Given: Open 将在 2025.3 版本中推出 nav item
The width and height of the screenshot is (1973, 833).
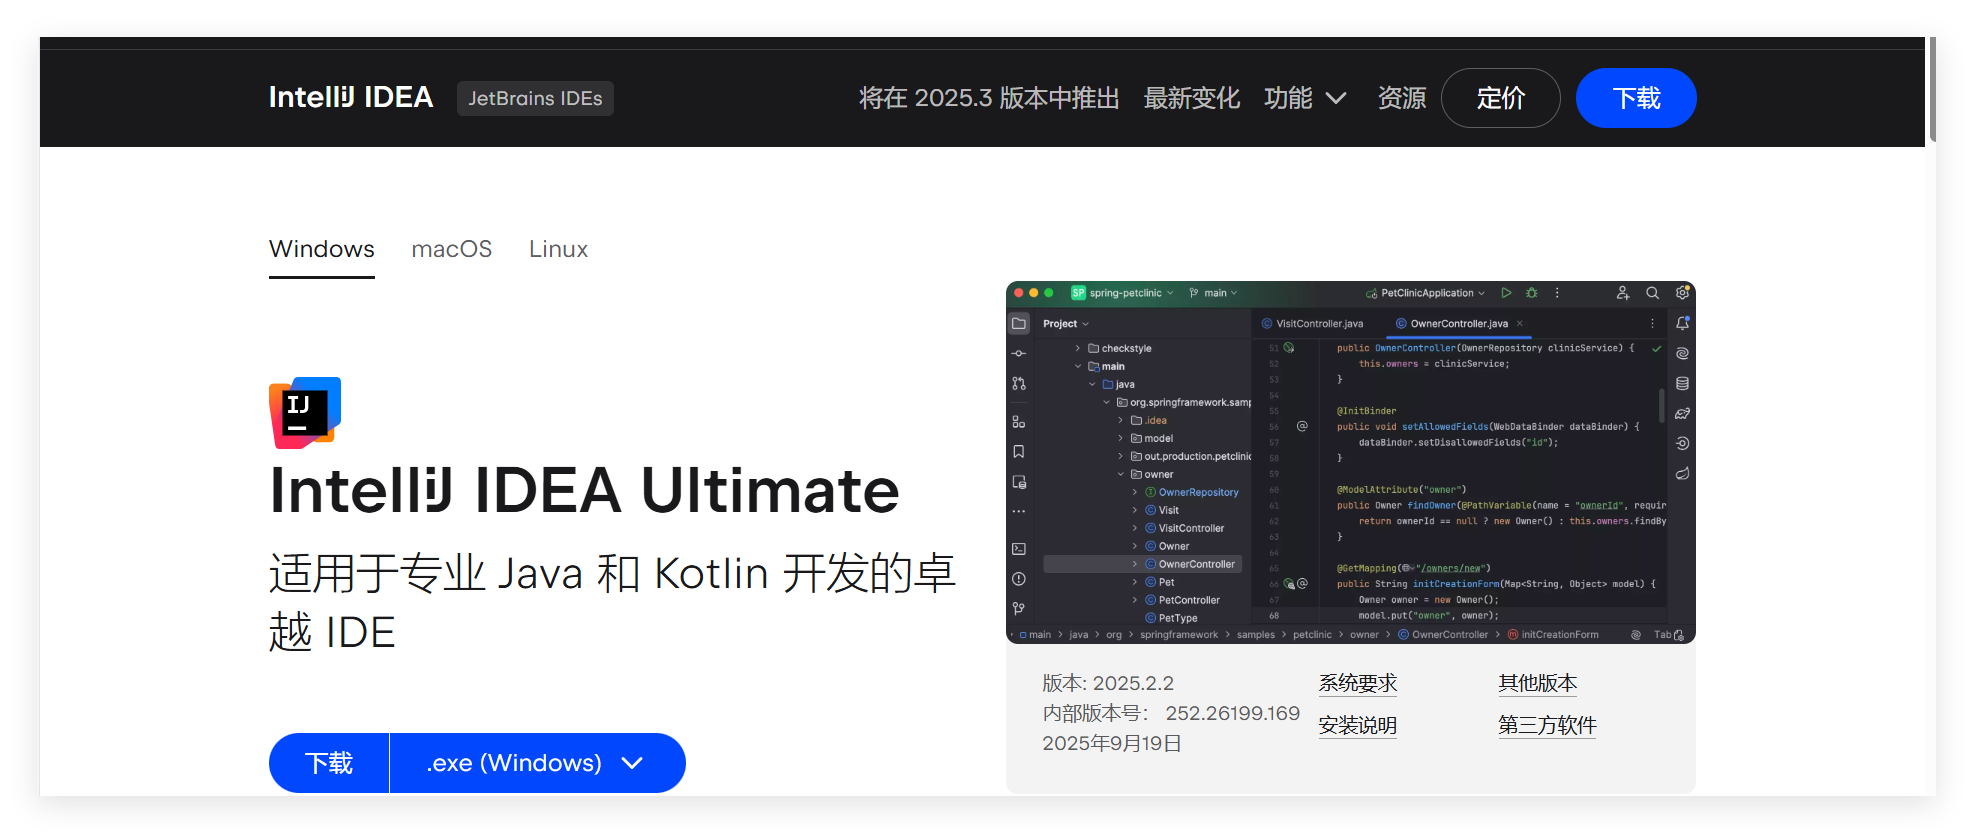Looking at the screenshot, I should click(989, 98).
